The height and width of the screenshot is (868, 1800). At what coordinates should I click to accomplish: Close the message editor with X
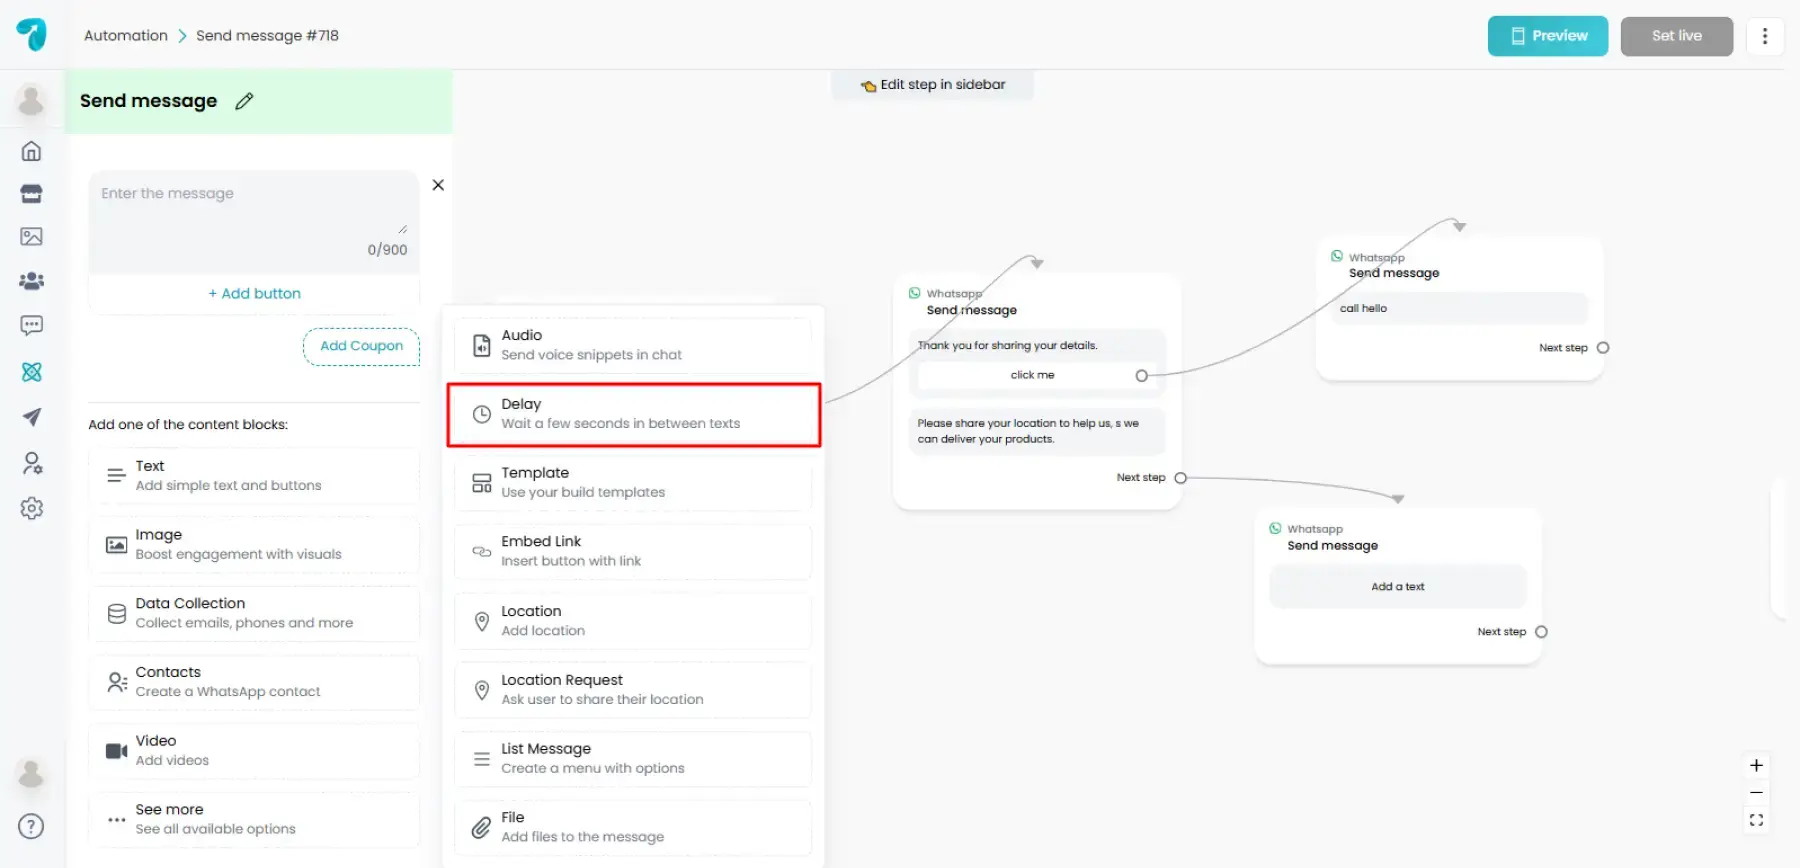click(438, 185)
